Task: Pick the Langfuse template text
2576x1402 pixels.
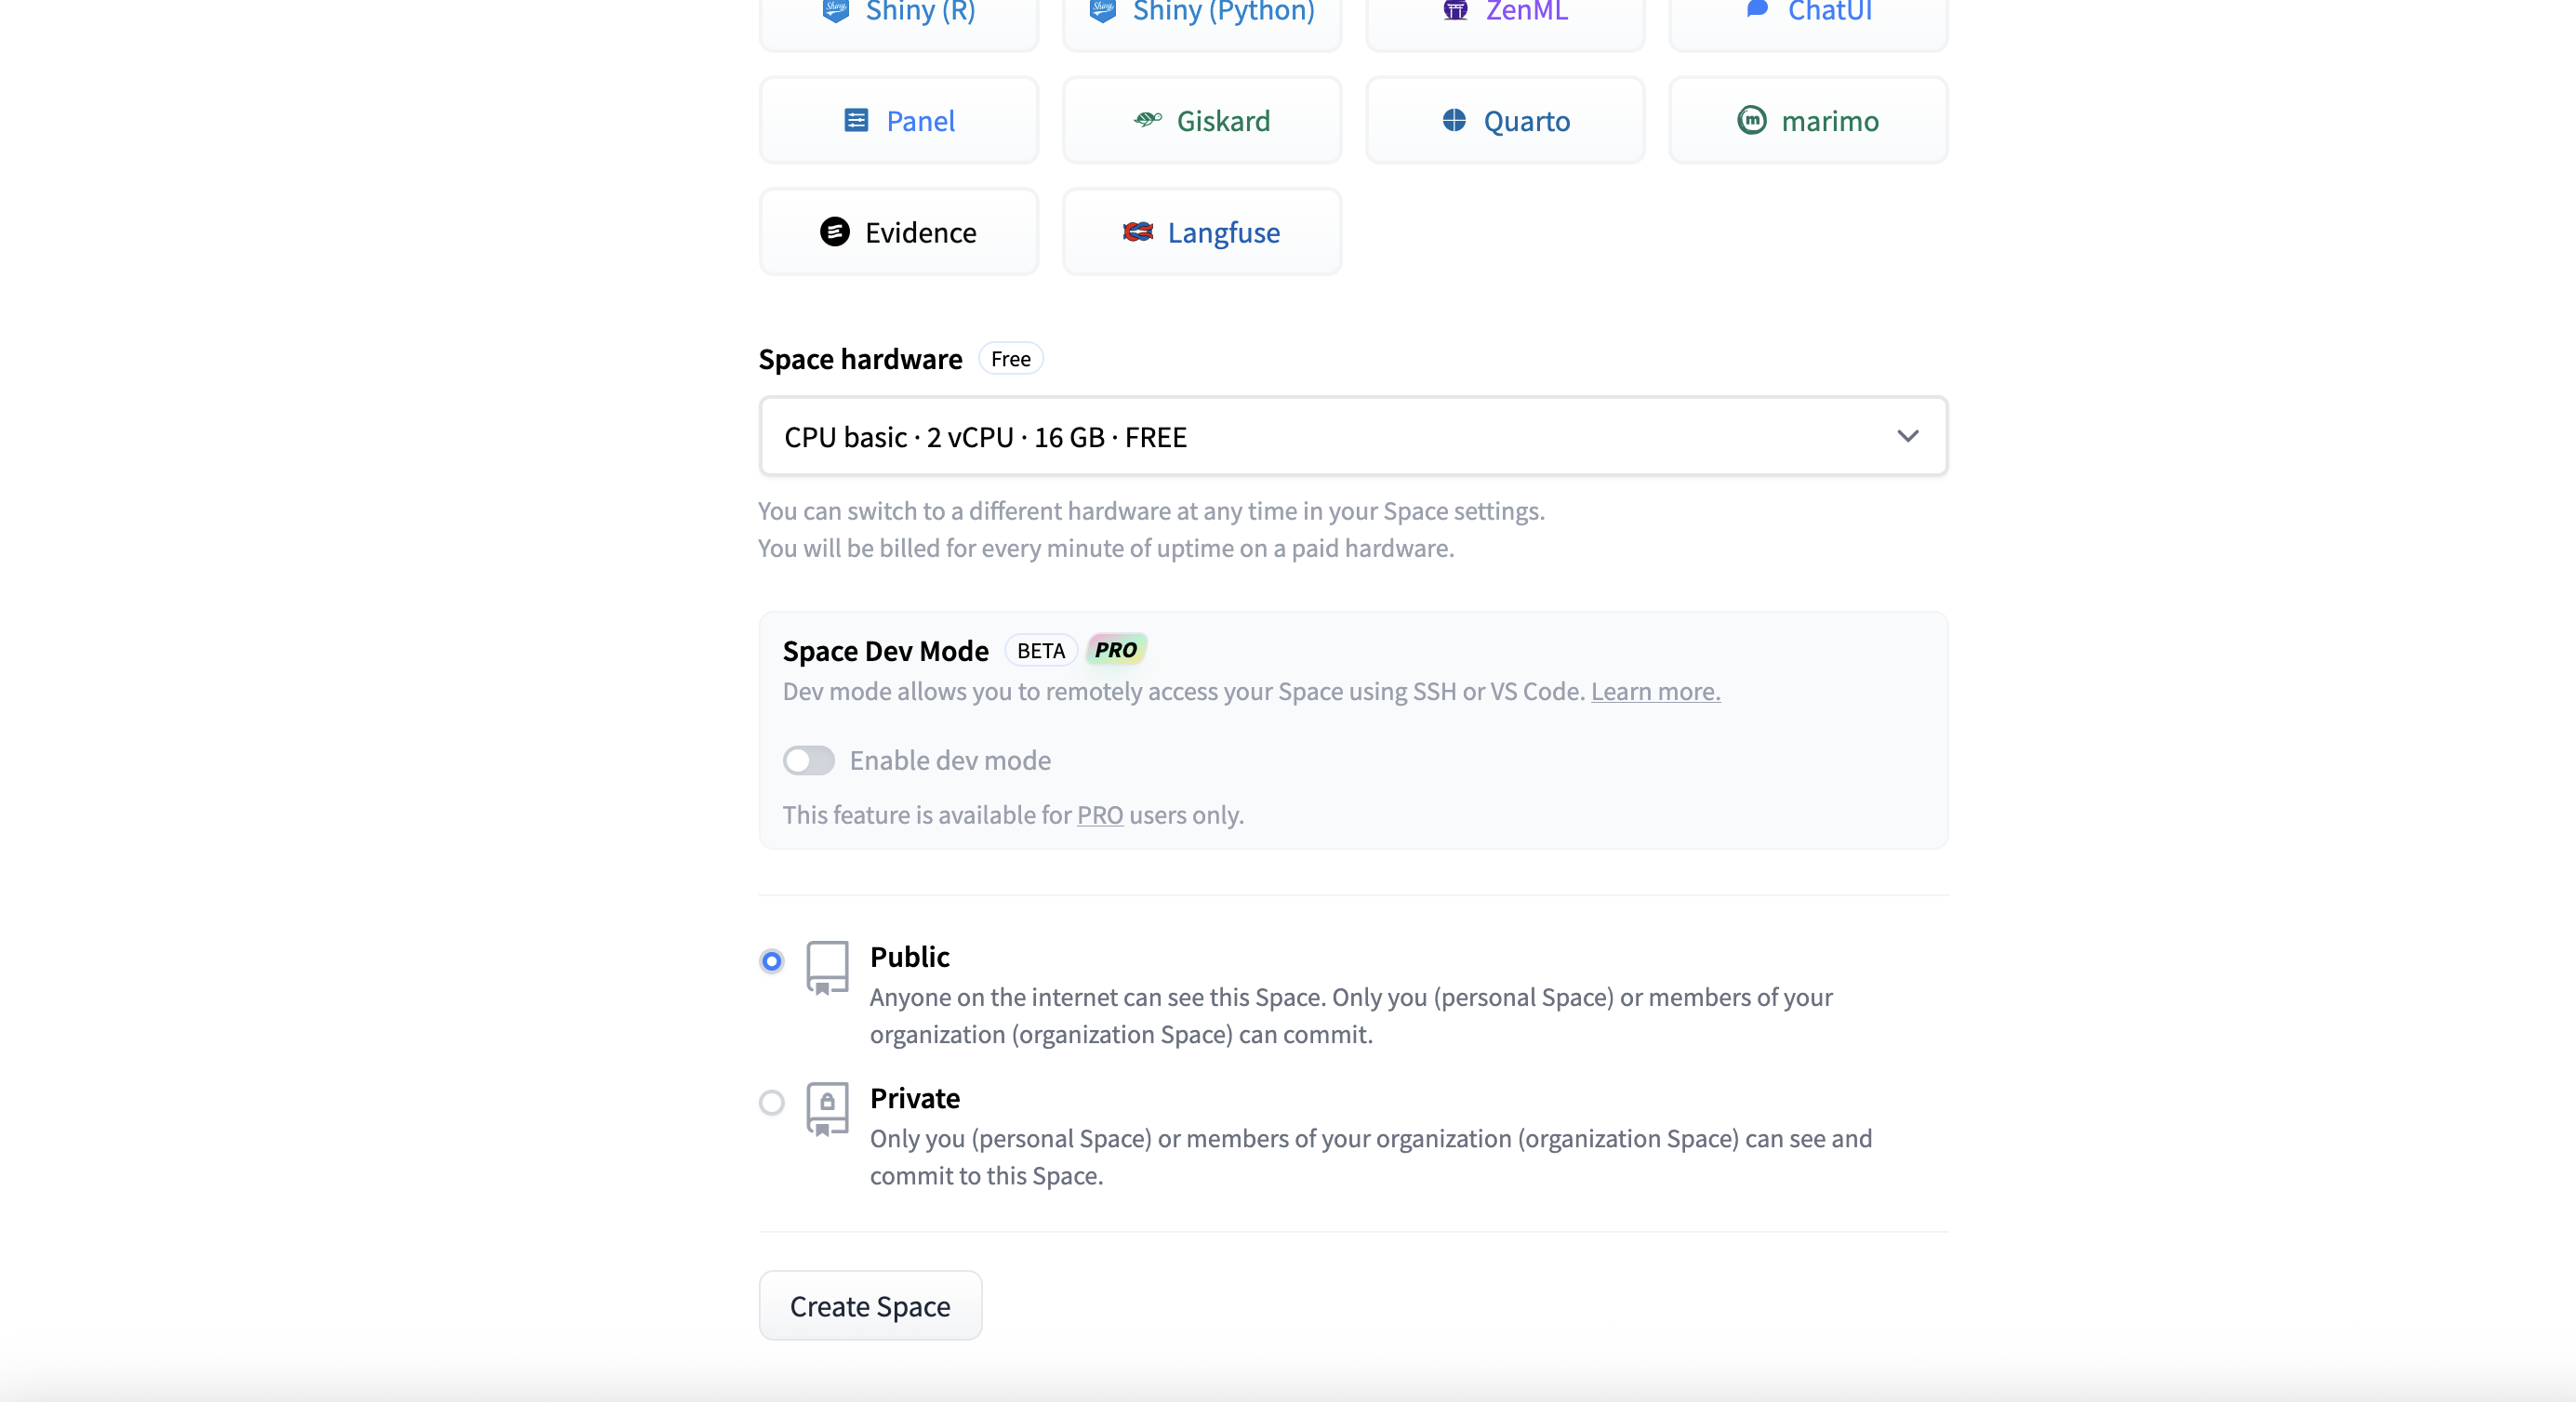Action: [x=1223, y=233]
